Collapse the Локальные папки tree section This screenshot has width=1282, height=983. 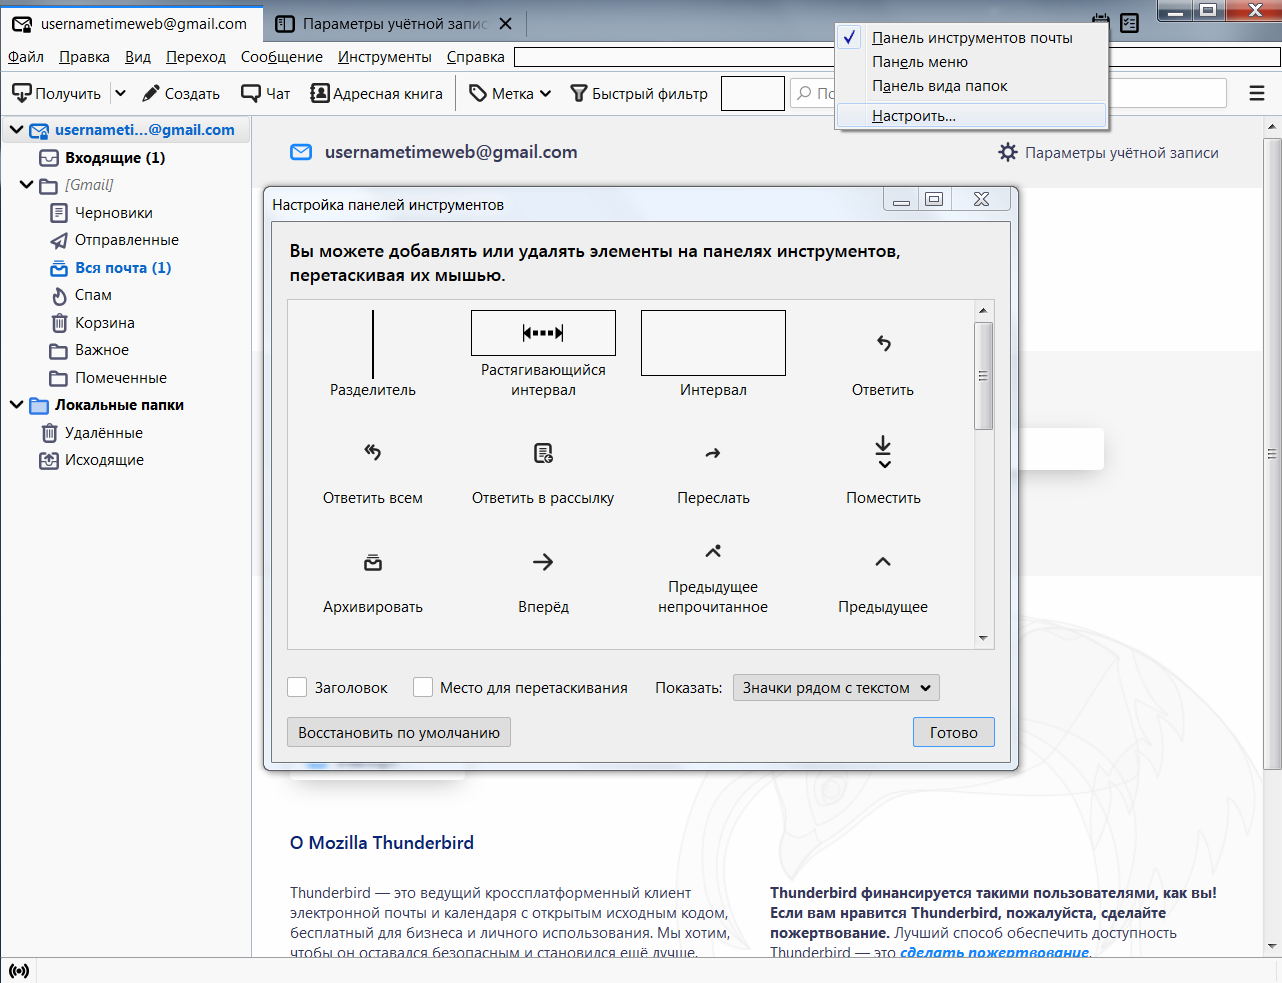(x=16, y=405)
